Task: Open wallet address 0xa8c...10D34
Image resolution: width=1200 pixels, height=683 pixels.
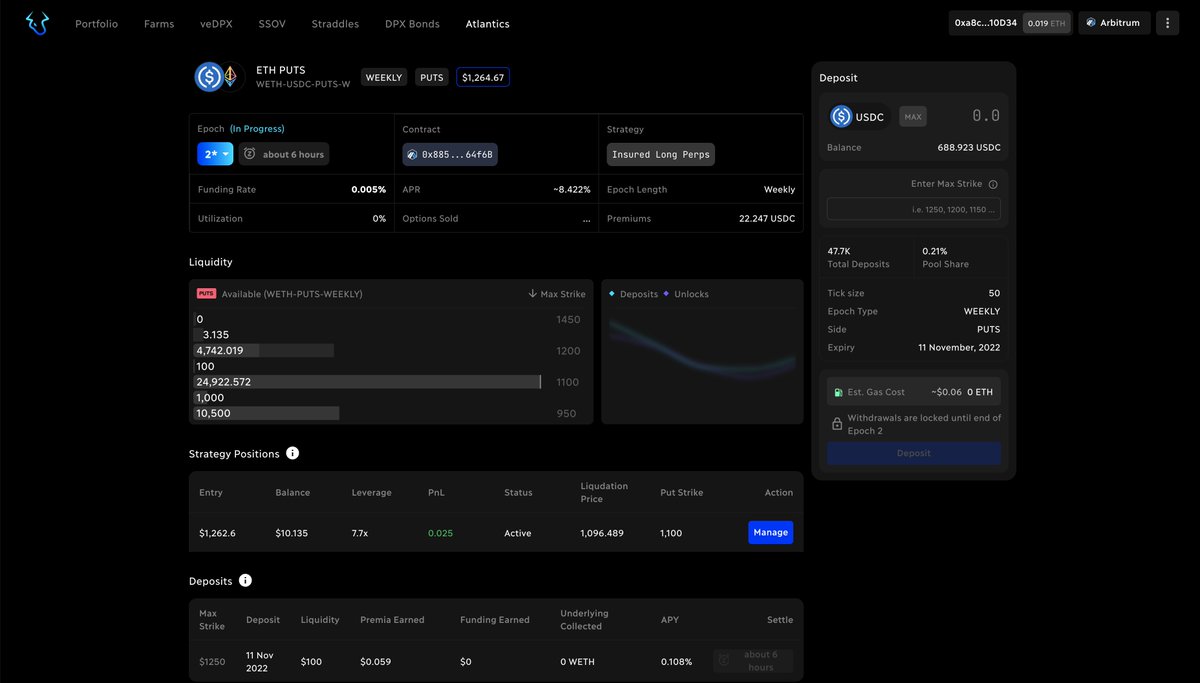Action: click(x=985, y=23)
